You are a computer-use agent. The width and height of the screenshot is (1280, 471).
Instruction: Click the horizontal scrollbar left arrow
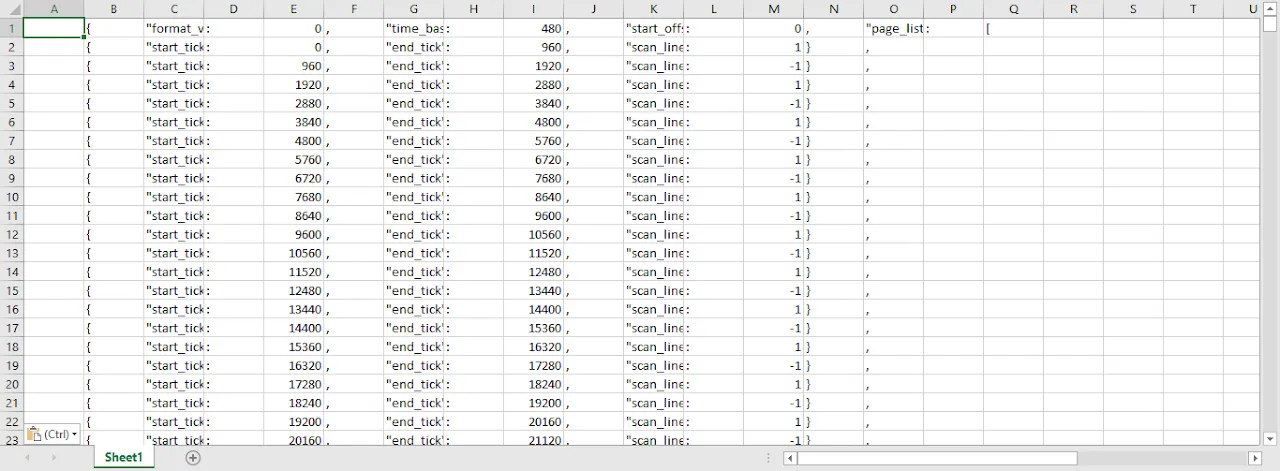click(x=790, y=458)
